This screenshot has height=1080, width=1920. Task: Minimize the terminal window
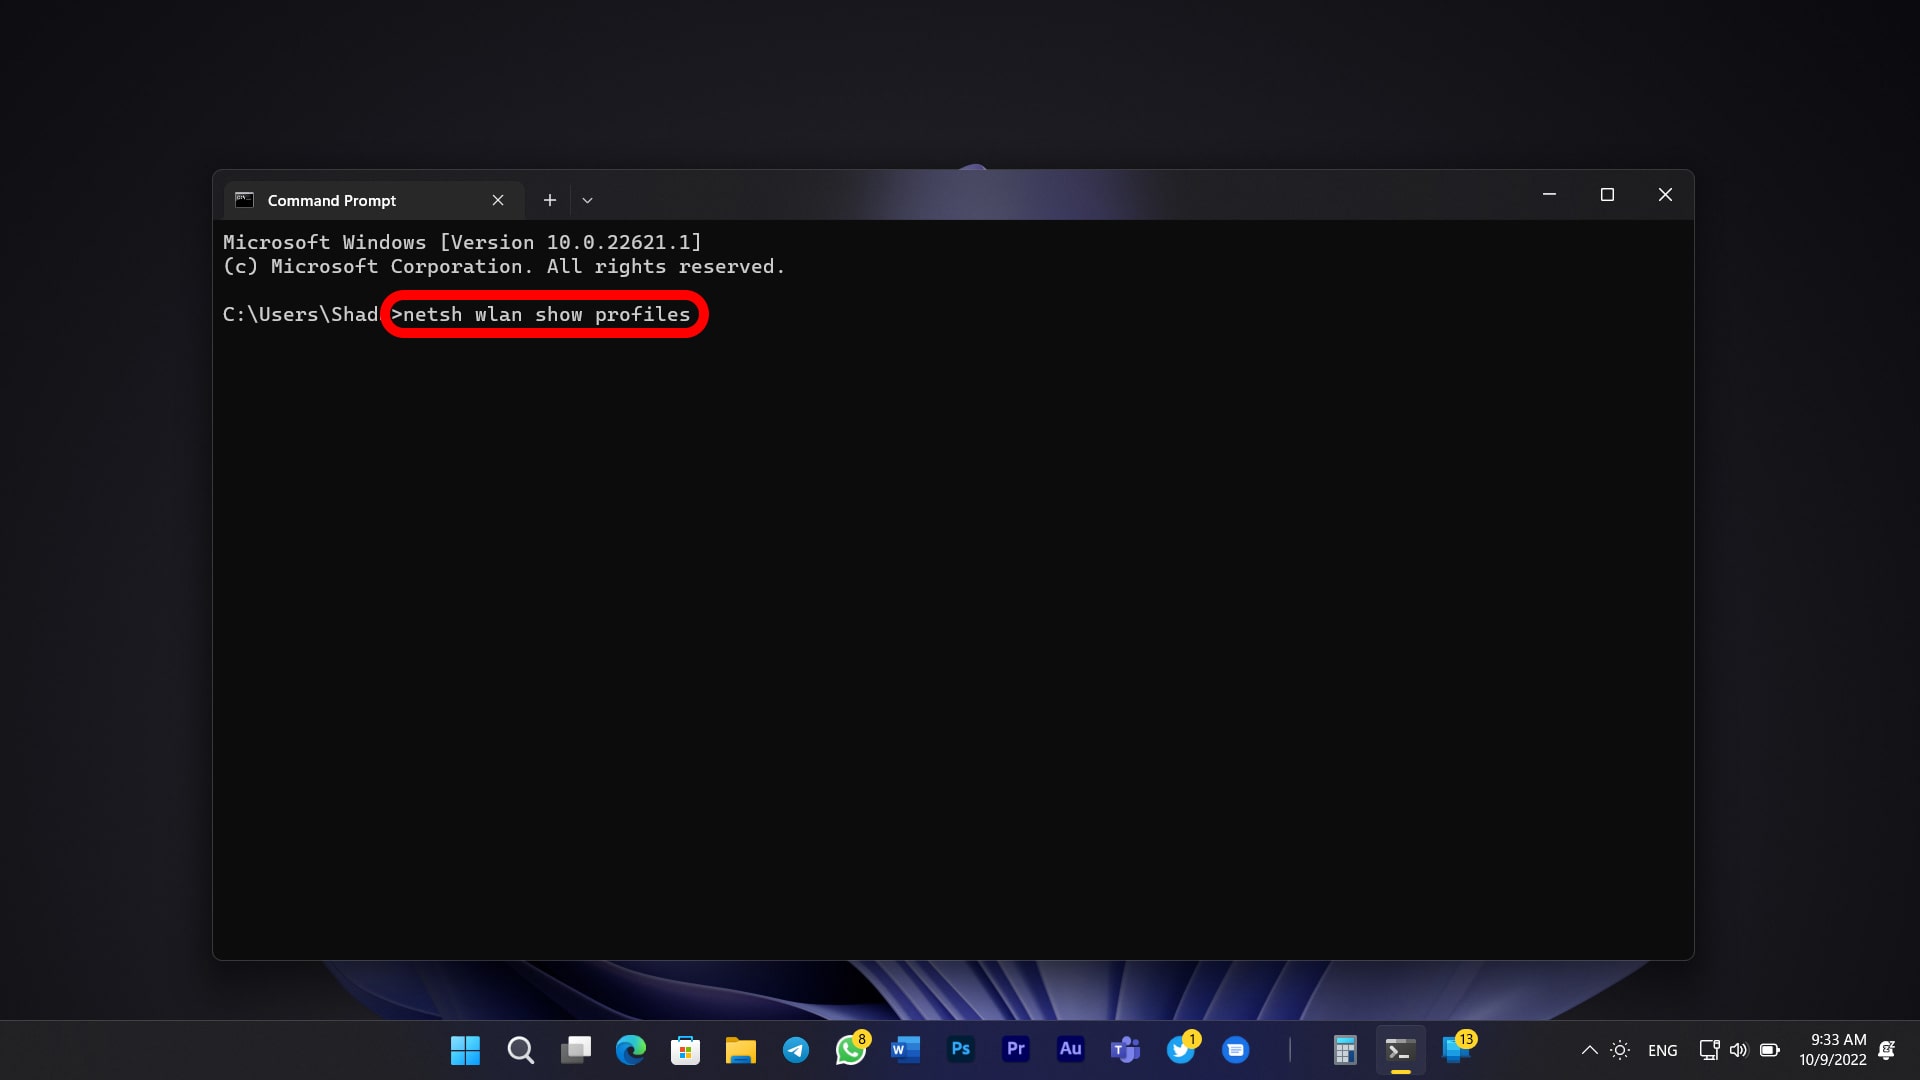(x=1549, y=194)
